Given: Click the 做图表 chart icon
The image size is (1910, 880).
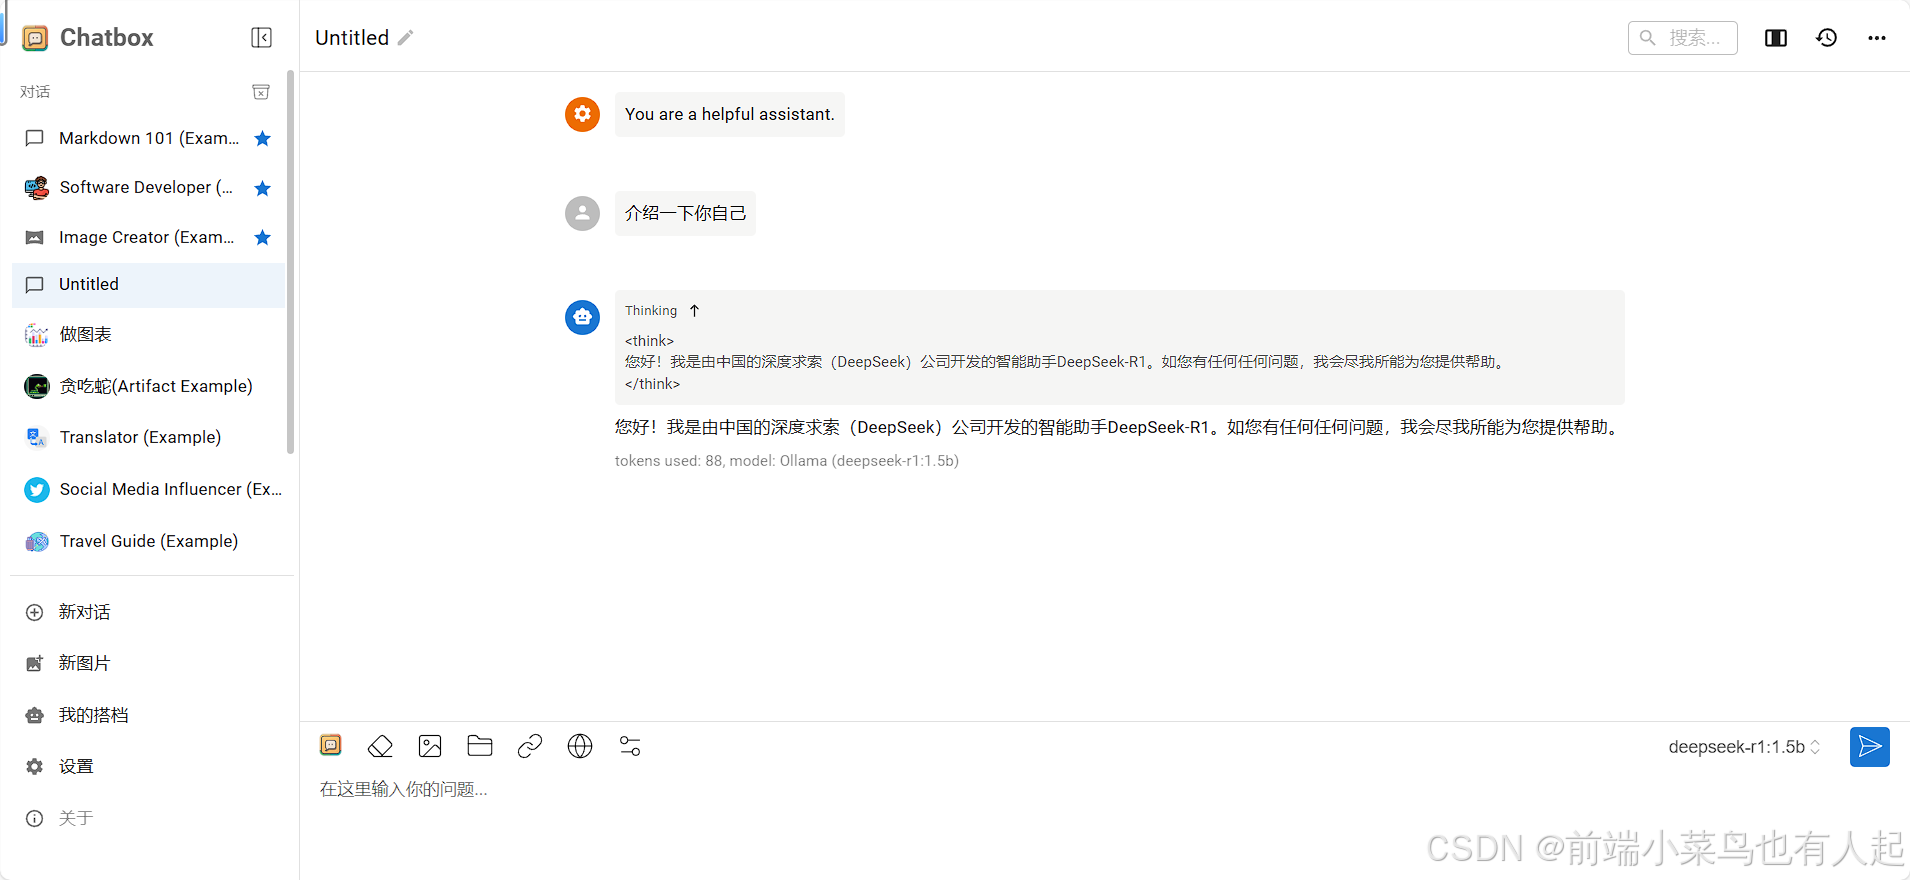Looking at the screenshot, I should [36, 335].
